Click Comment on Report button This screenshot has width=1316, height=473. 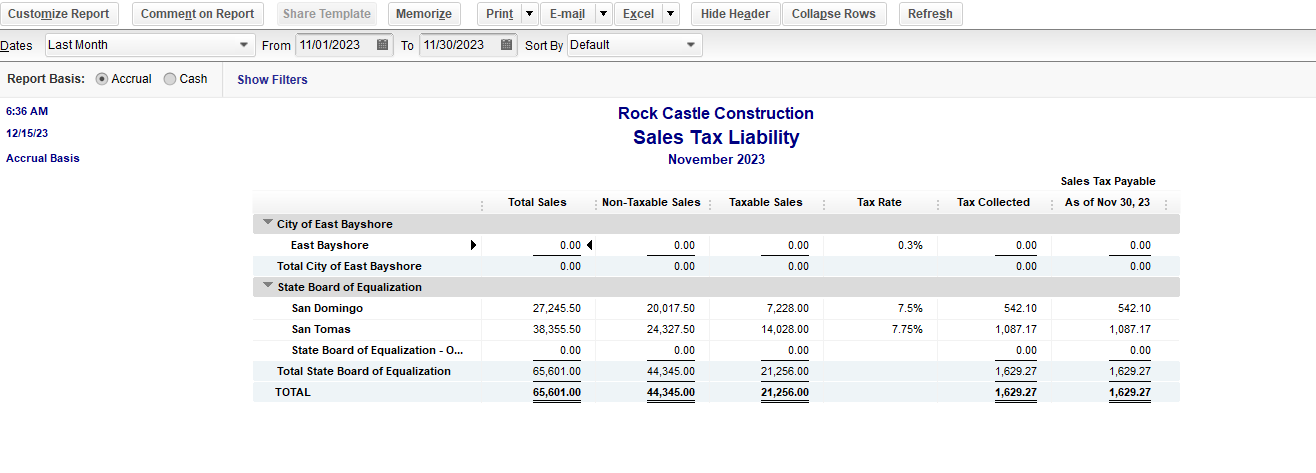pos(198,14)
